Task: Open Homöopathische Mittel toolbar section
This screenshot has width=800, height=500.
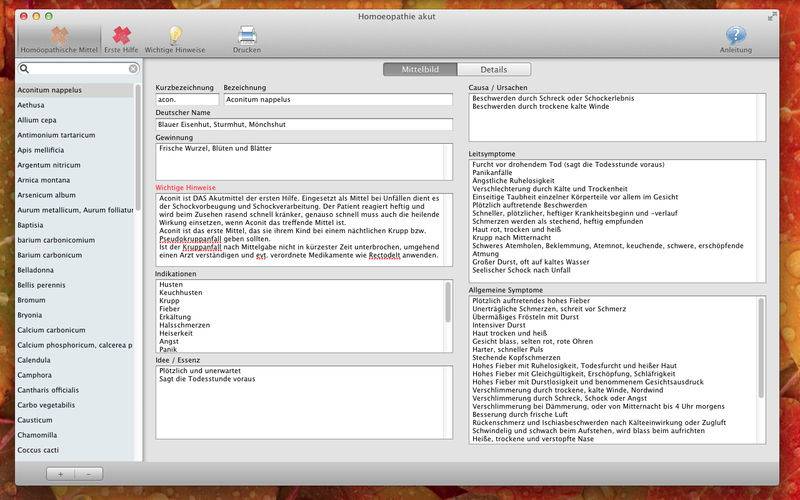Action: [x=59, y=40]
